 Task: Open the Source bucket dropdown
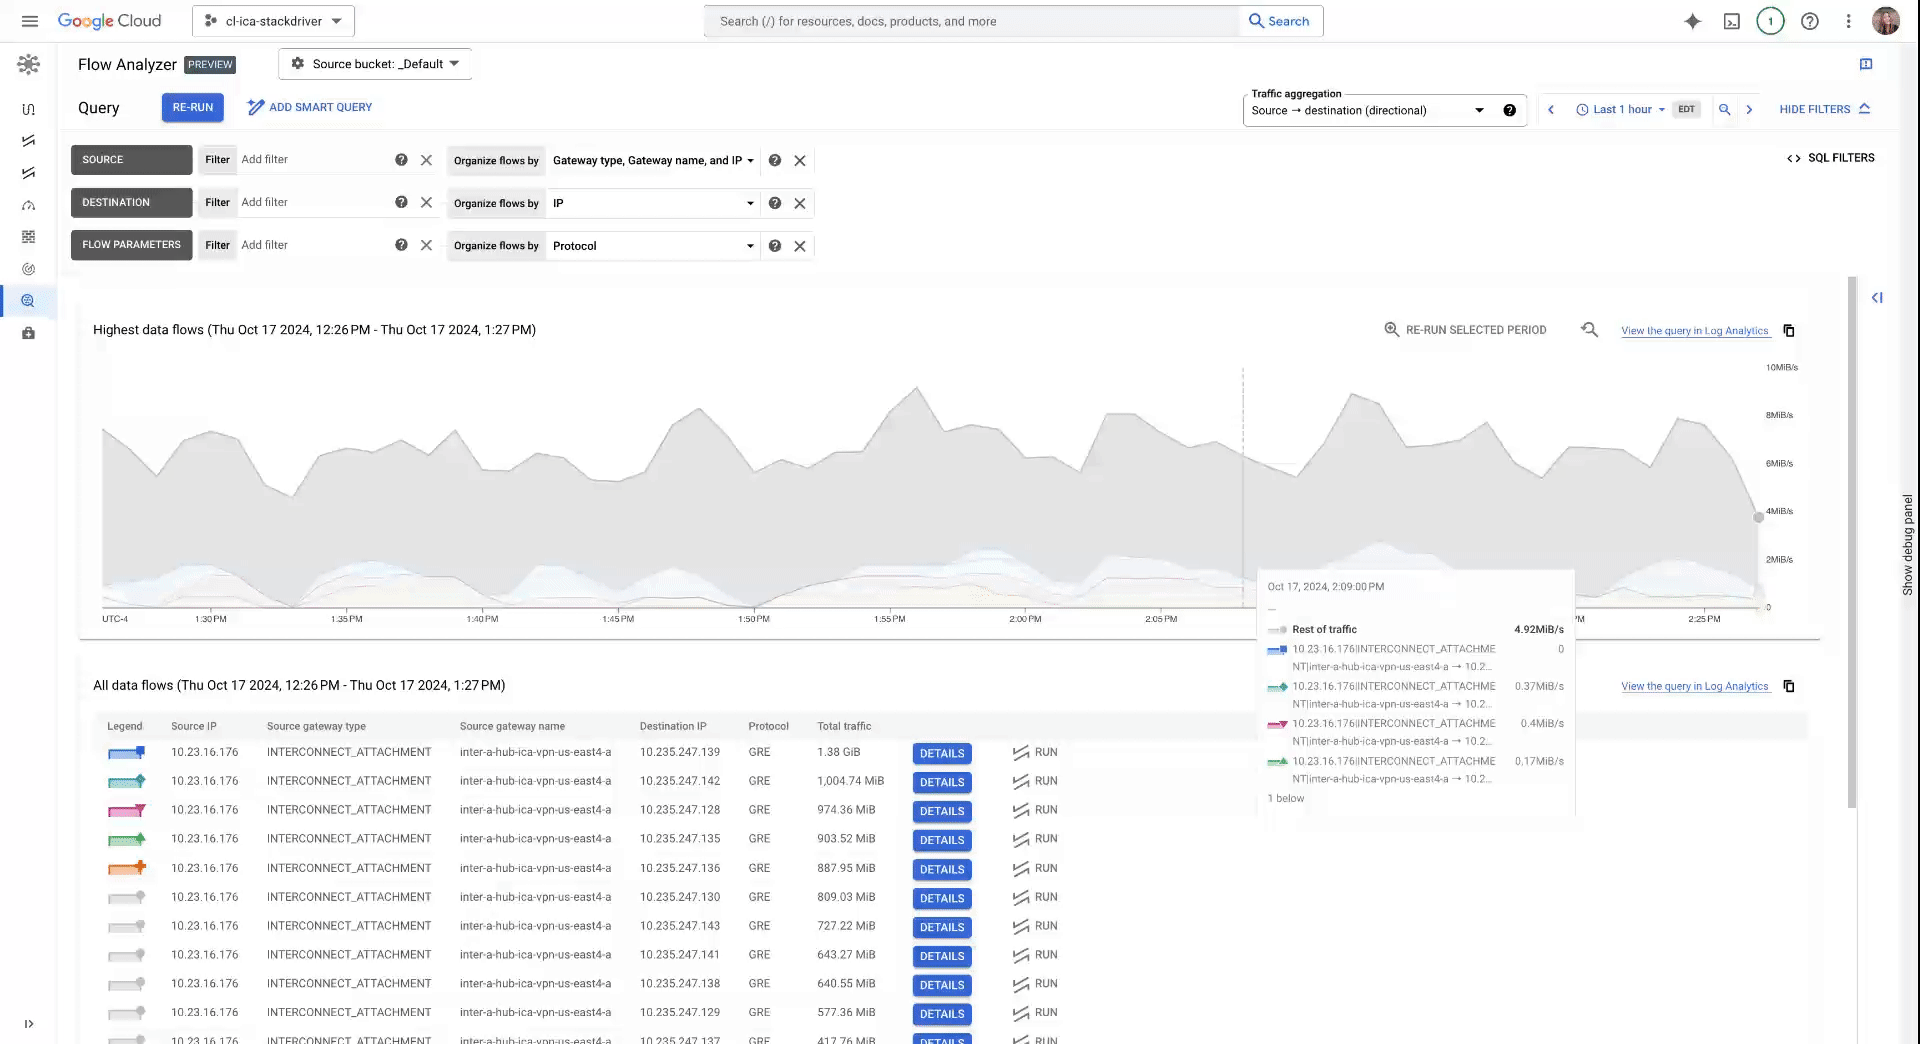(x=375, y=64)
